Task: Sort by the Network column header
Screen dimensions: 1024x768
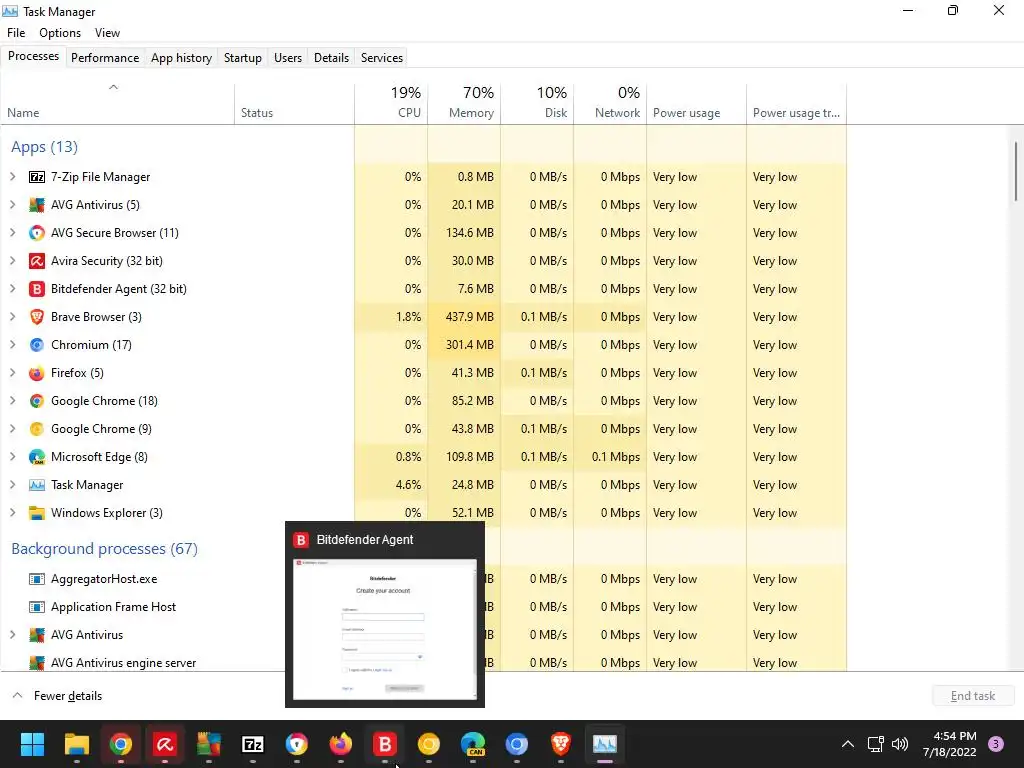Action: click(x=611, y=103)
